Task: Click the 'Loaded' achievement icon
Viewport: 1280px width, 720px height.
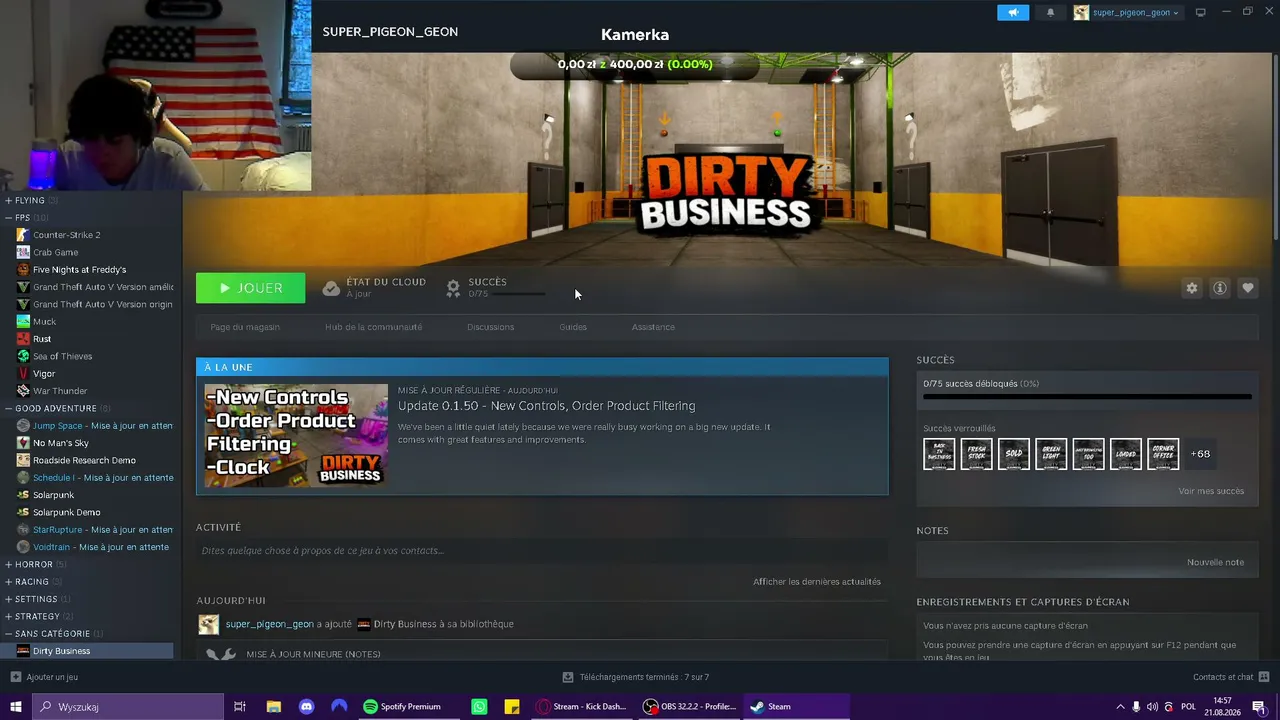Action: click(x=1126, y=454)
